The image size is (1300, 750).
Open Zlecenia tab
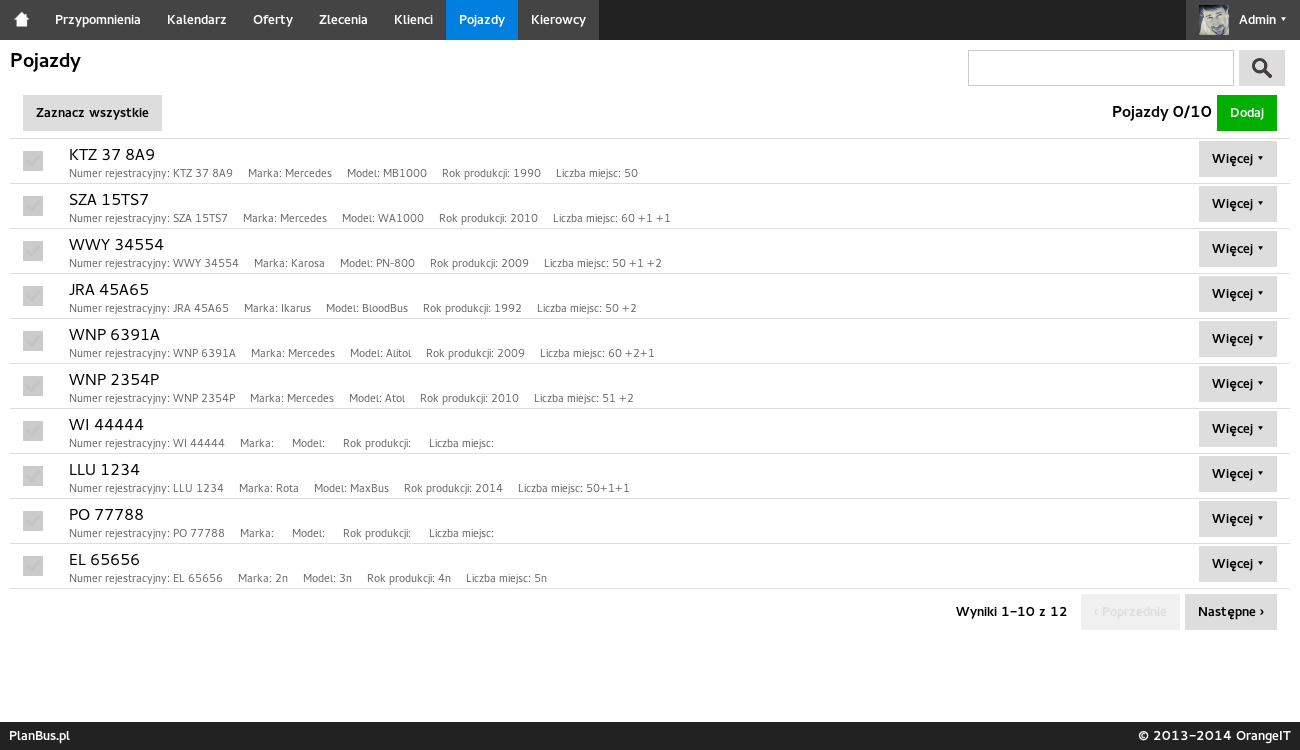pos(343,20)
